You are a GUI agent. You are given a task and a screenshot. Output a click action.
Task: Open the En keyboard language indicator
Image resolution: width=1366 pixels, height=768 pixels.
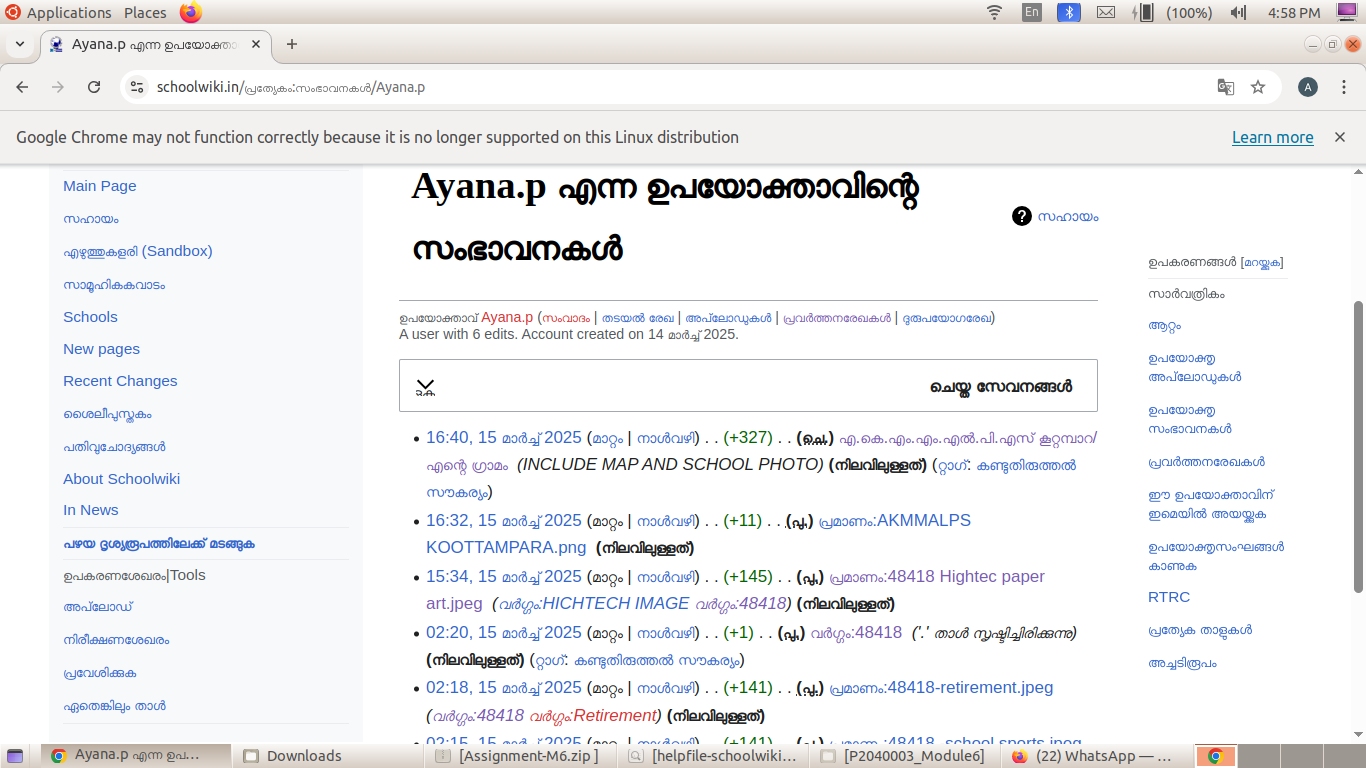click(1032, 13)
